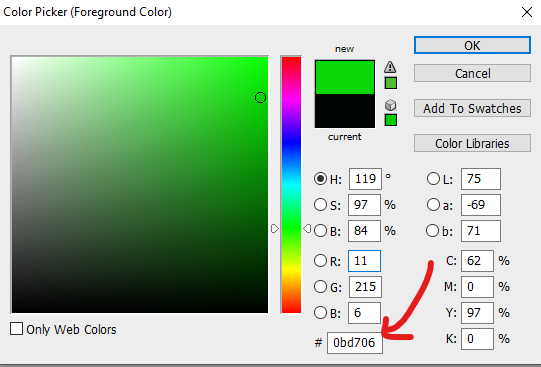The height and width of the screenshot is (367, 541).
Task: Click the hex color field 0bd706
Action: [x=355, y=343]
